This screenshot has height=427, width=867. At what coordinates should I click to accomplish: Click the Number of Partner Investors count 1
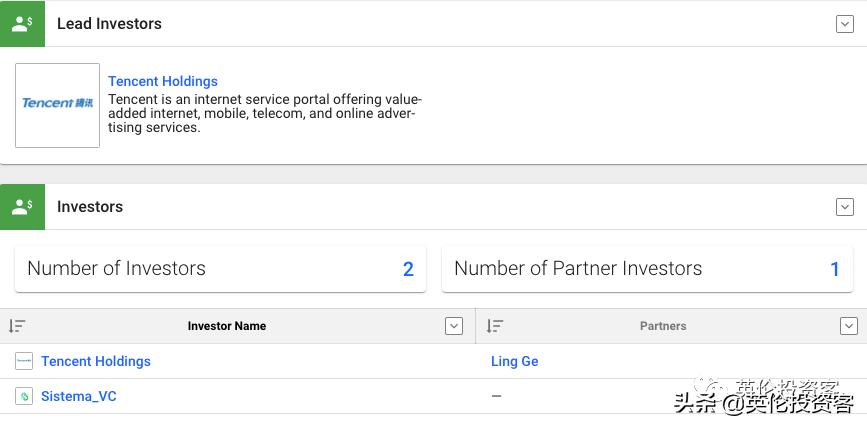835,269
